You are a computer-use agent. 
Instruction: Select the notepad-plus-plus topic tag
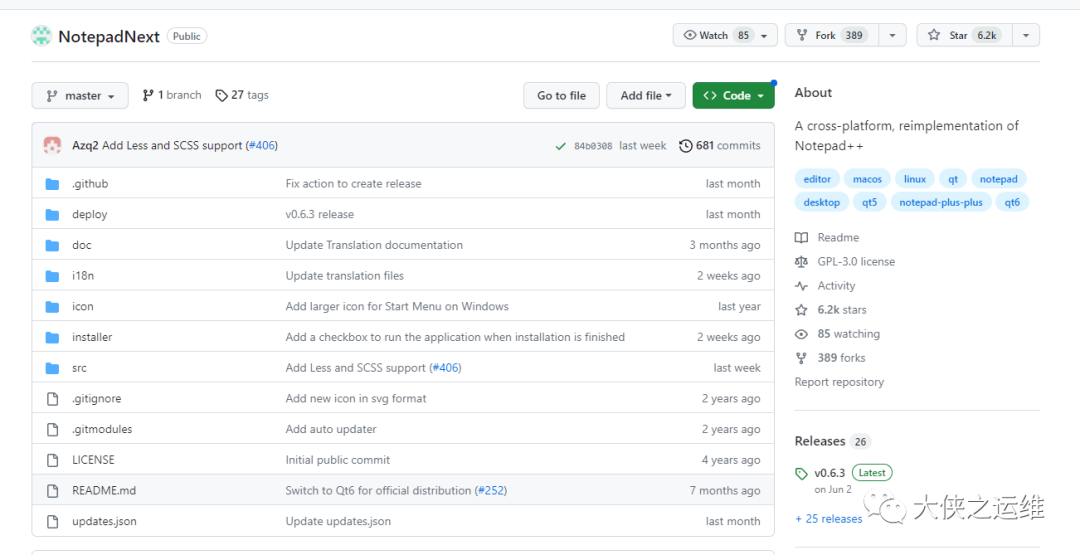coord(940,202)
